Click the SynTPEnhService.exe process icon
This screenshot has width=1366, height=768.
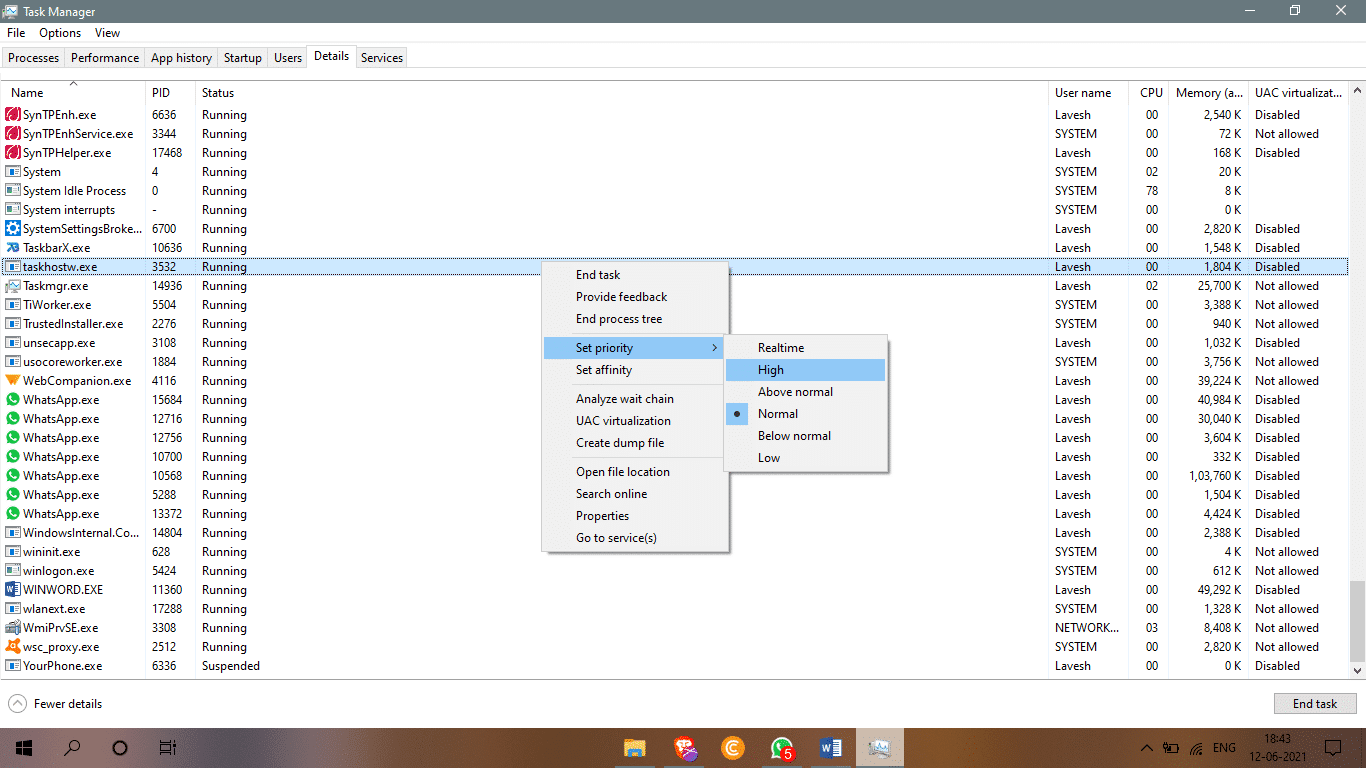(x=13, y=134)
